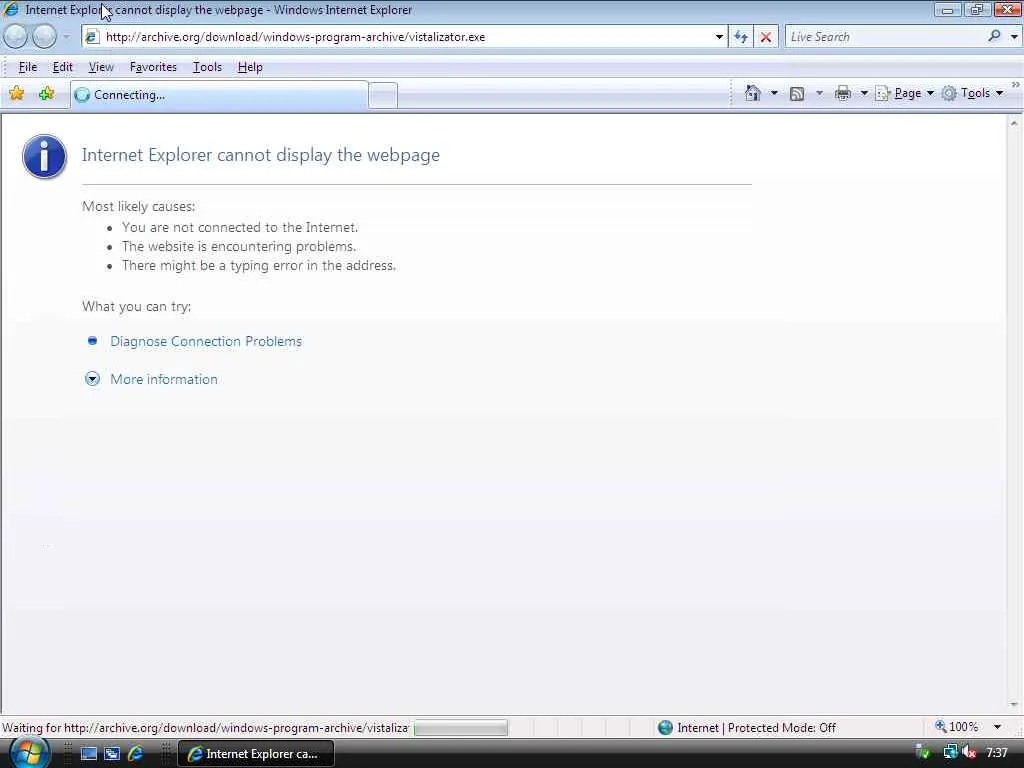The height and width of the screenshot is (768, 1024).
Task: Open the Help menu
Action: (250, 67)
